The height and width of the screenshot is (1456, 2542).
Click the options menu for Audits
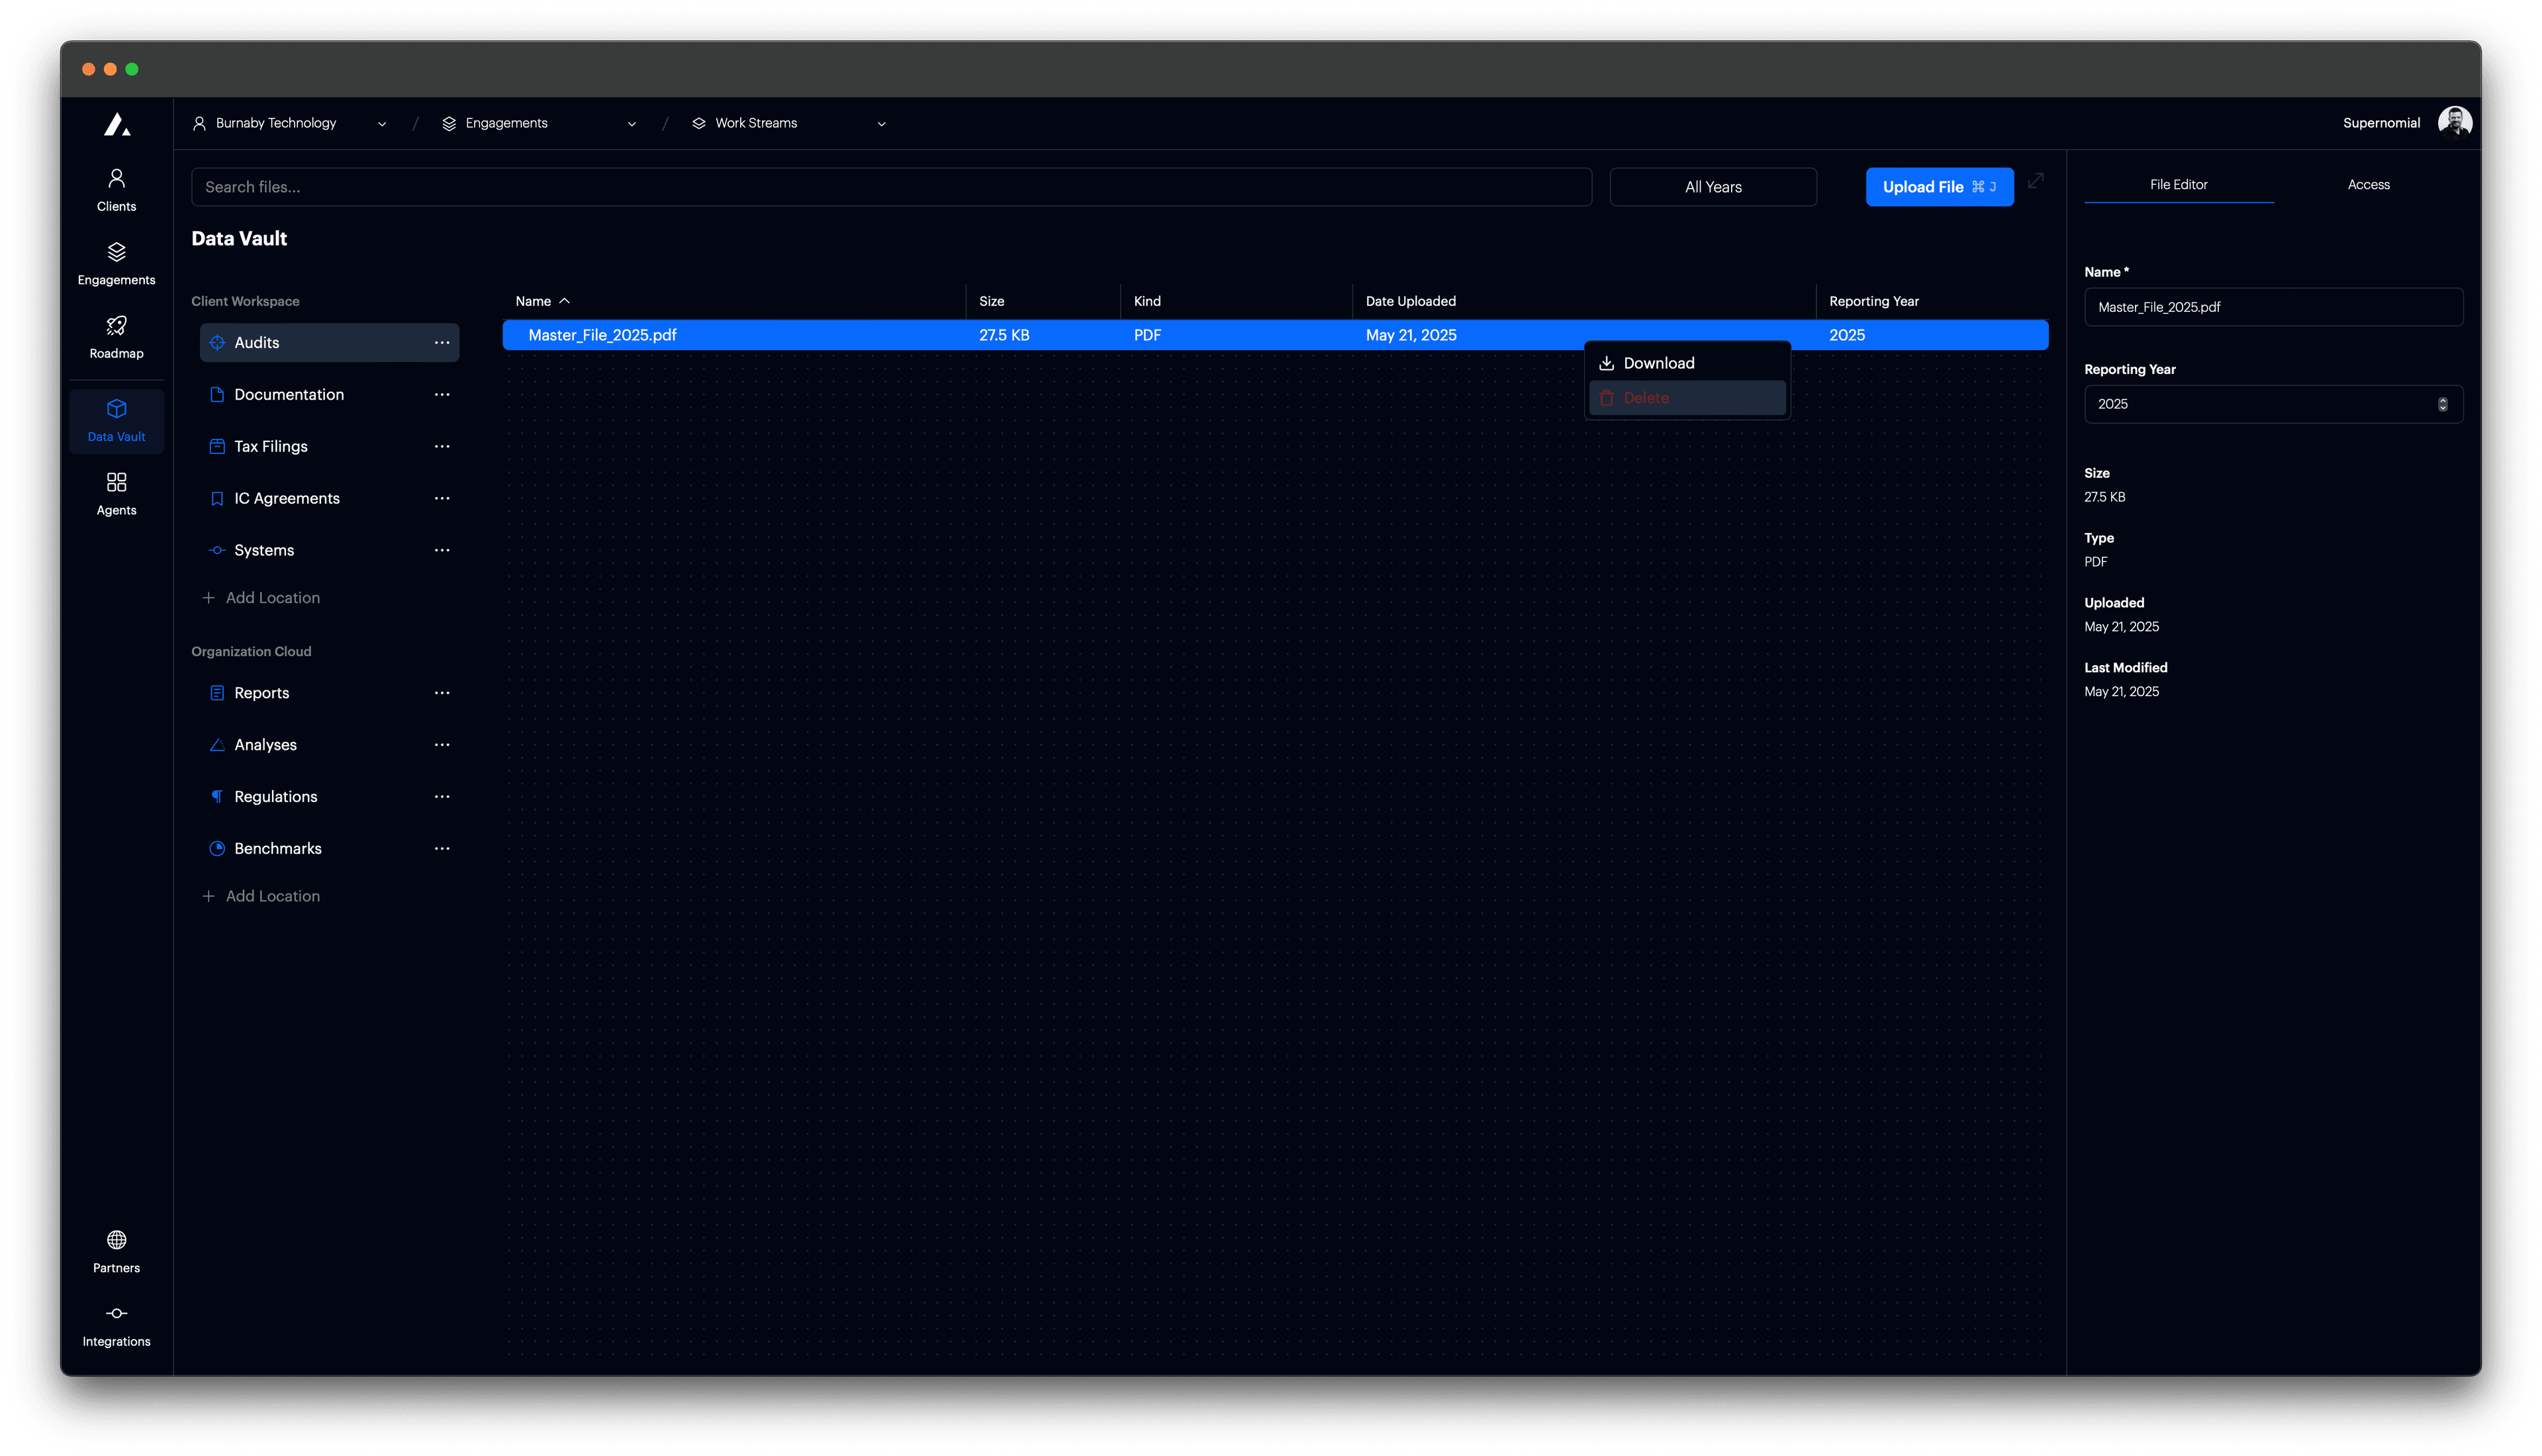point(442,342)
